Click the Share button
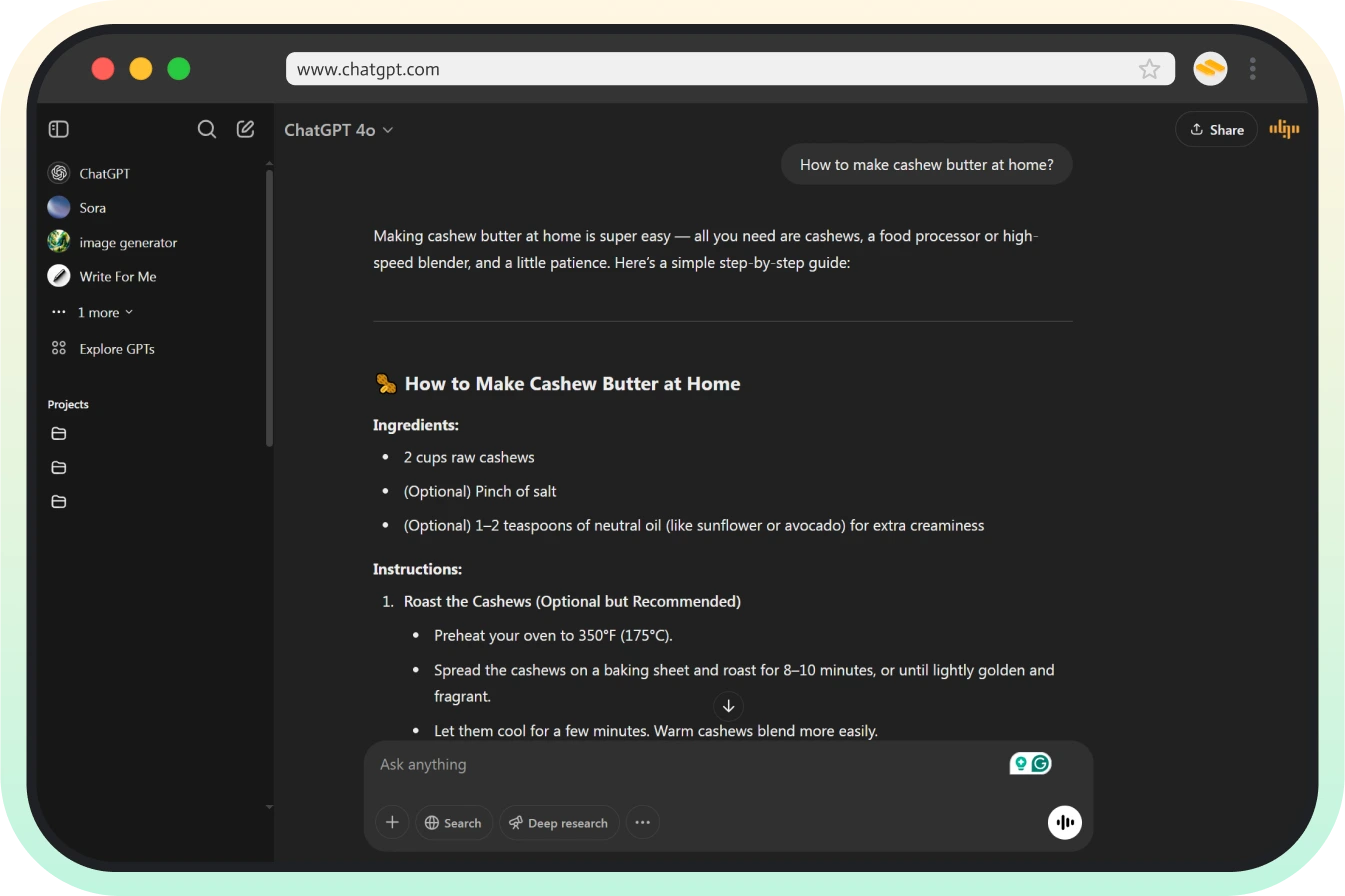 pyautogui.click(x=1216, y=129)
